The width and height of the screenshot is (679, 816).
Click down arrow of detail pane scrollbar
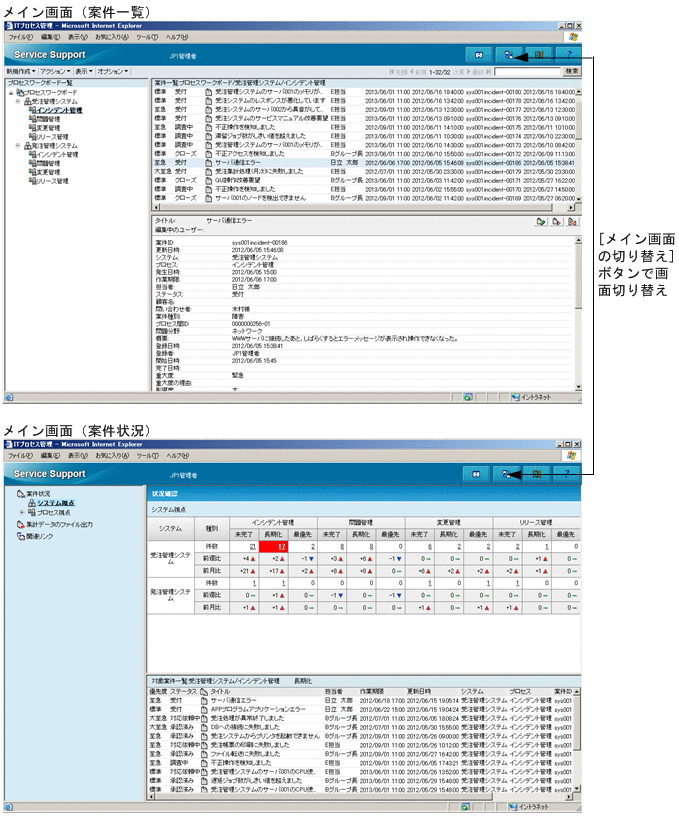pyautogui.click(x=579, y=387)
